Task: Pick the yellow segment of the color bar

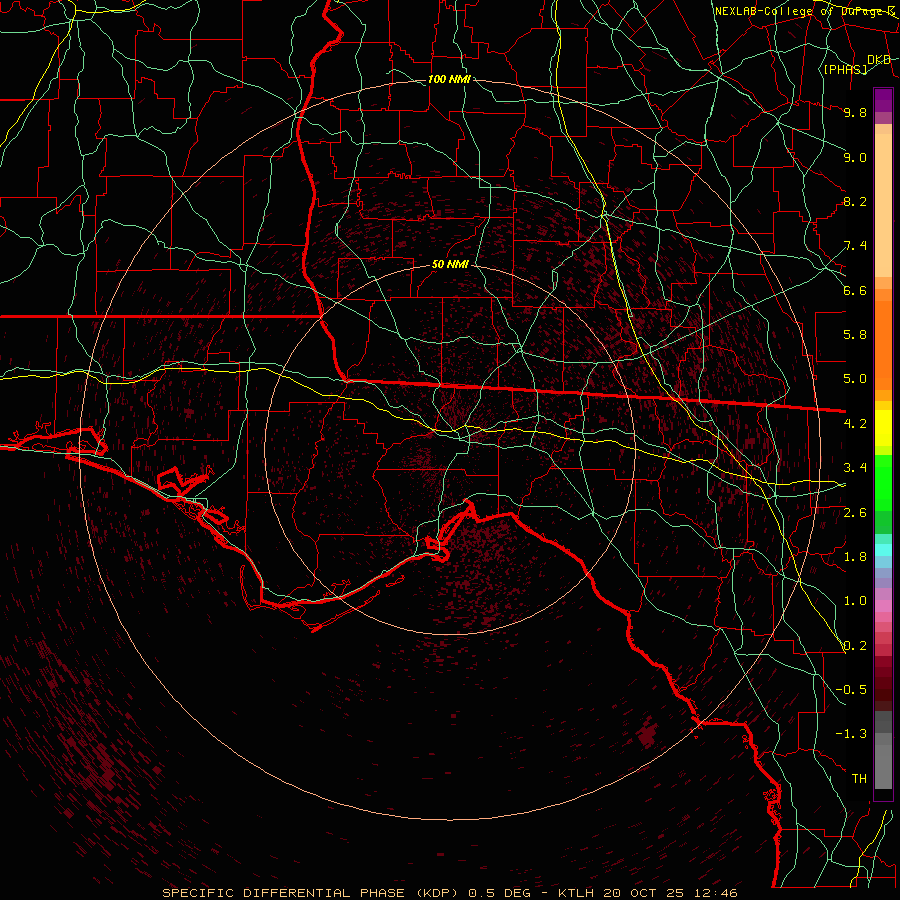Action: [x=883, y=428]
